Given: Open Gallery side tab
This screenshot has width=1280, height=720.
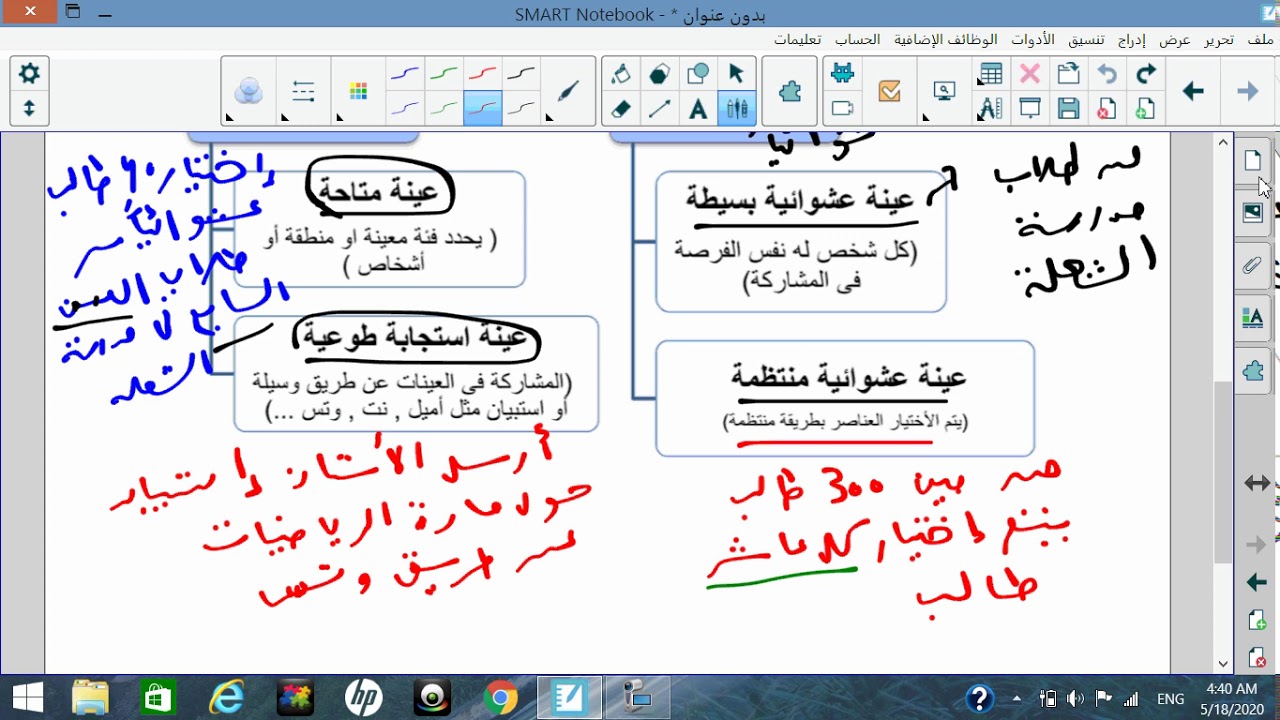Looking at the screenshot, I should pyautogui.click(x=1253, y=212).
